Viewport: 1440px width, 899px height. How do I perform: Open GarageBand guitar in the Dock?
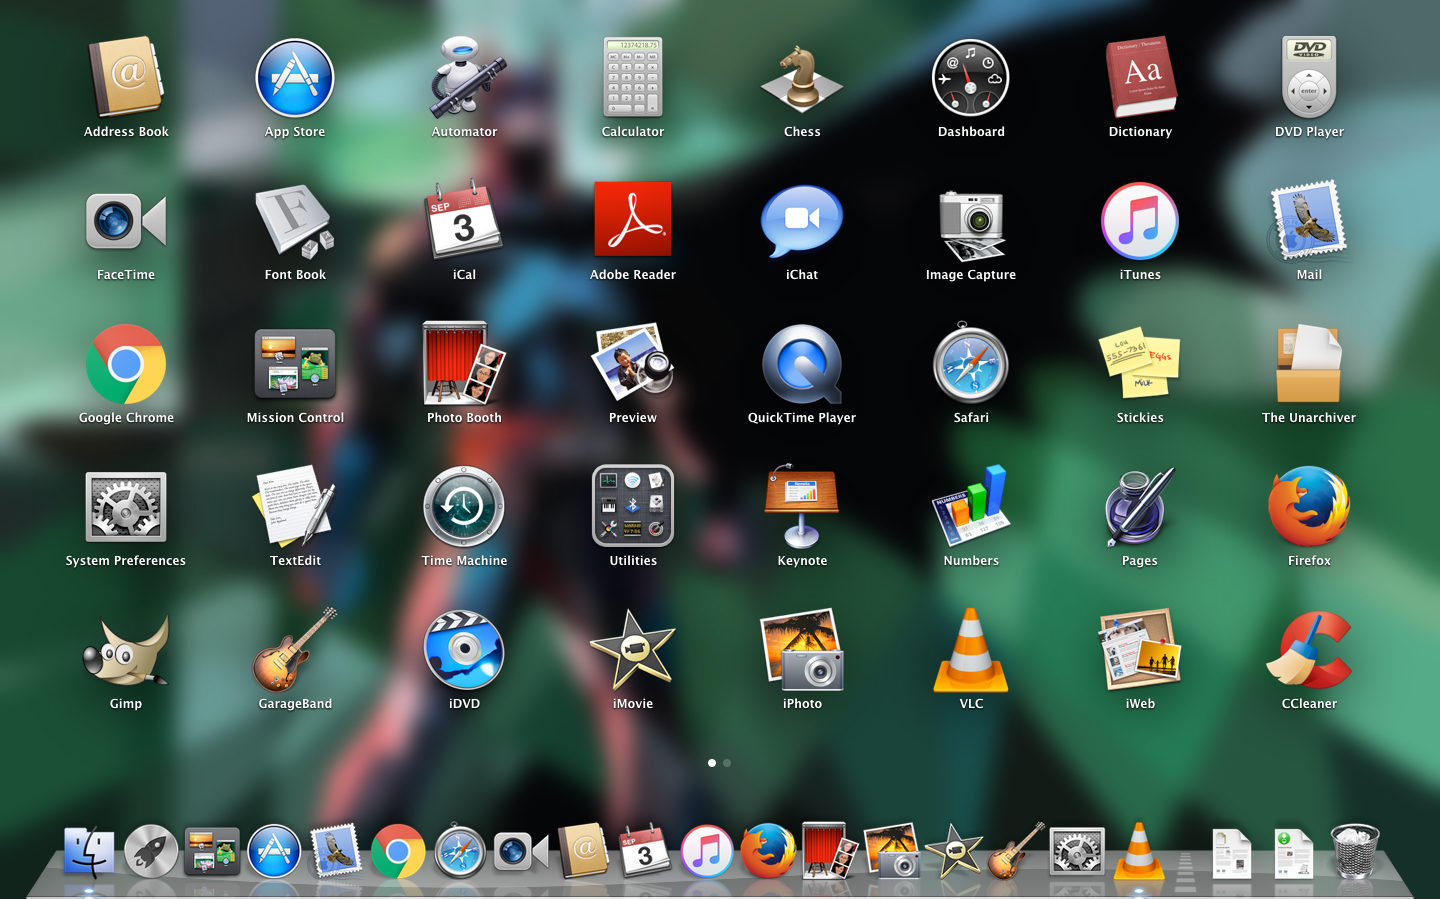coord(1016,850)
